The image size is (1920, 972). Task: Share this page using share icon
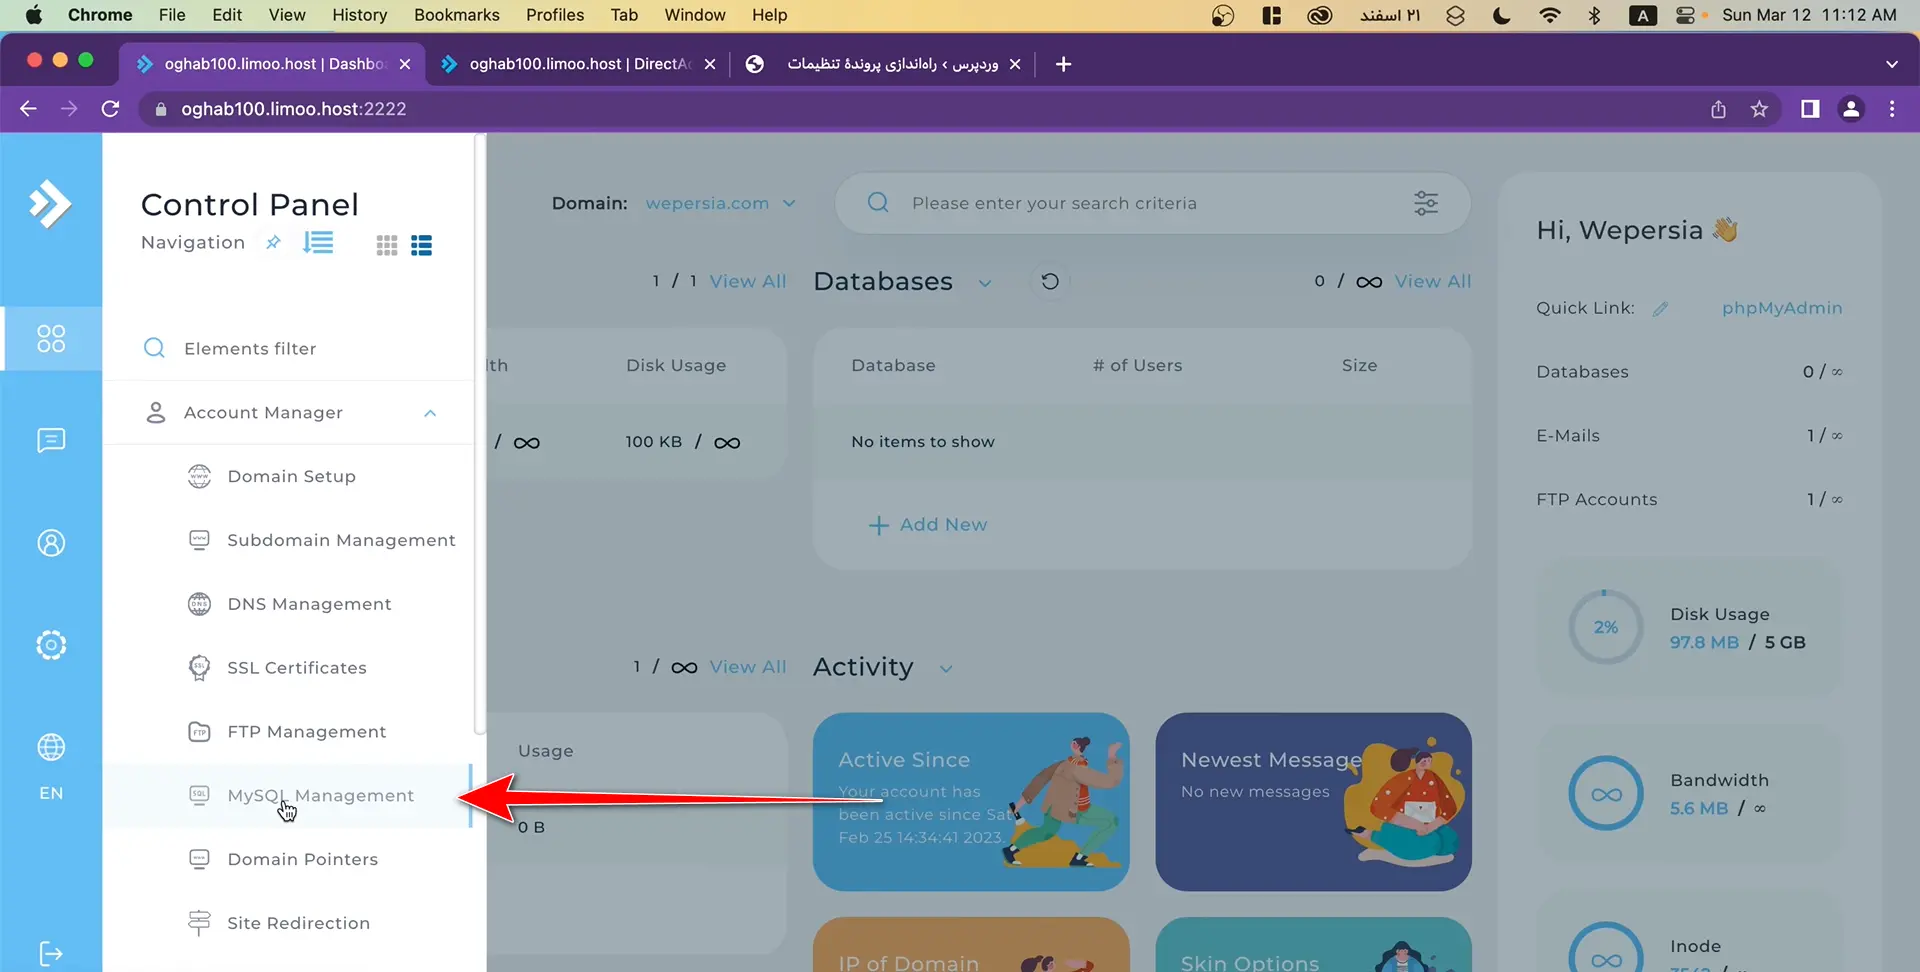pos(1718,109)
